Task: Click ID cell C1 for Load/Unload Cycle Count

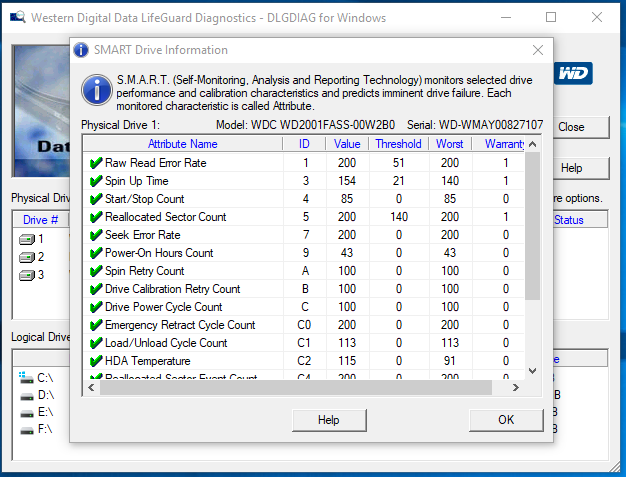Action: (x=304, y=343)
